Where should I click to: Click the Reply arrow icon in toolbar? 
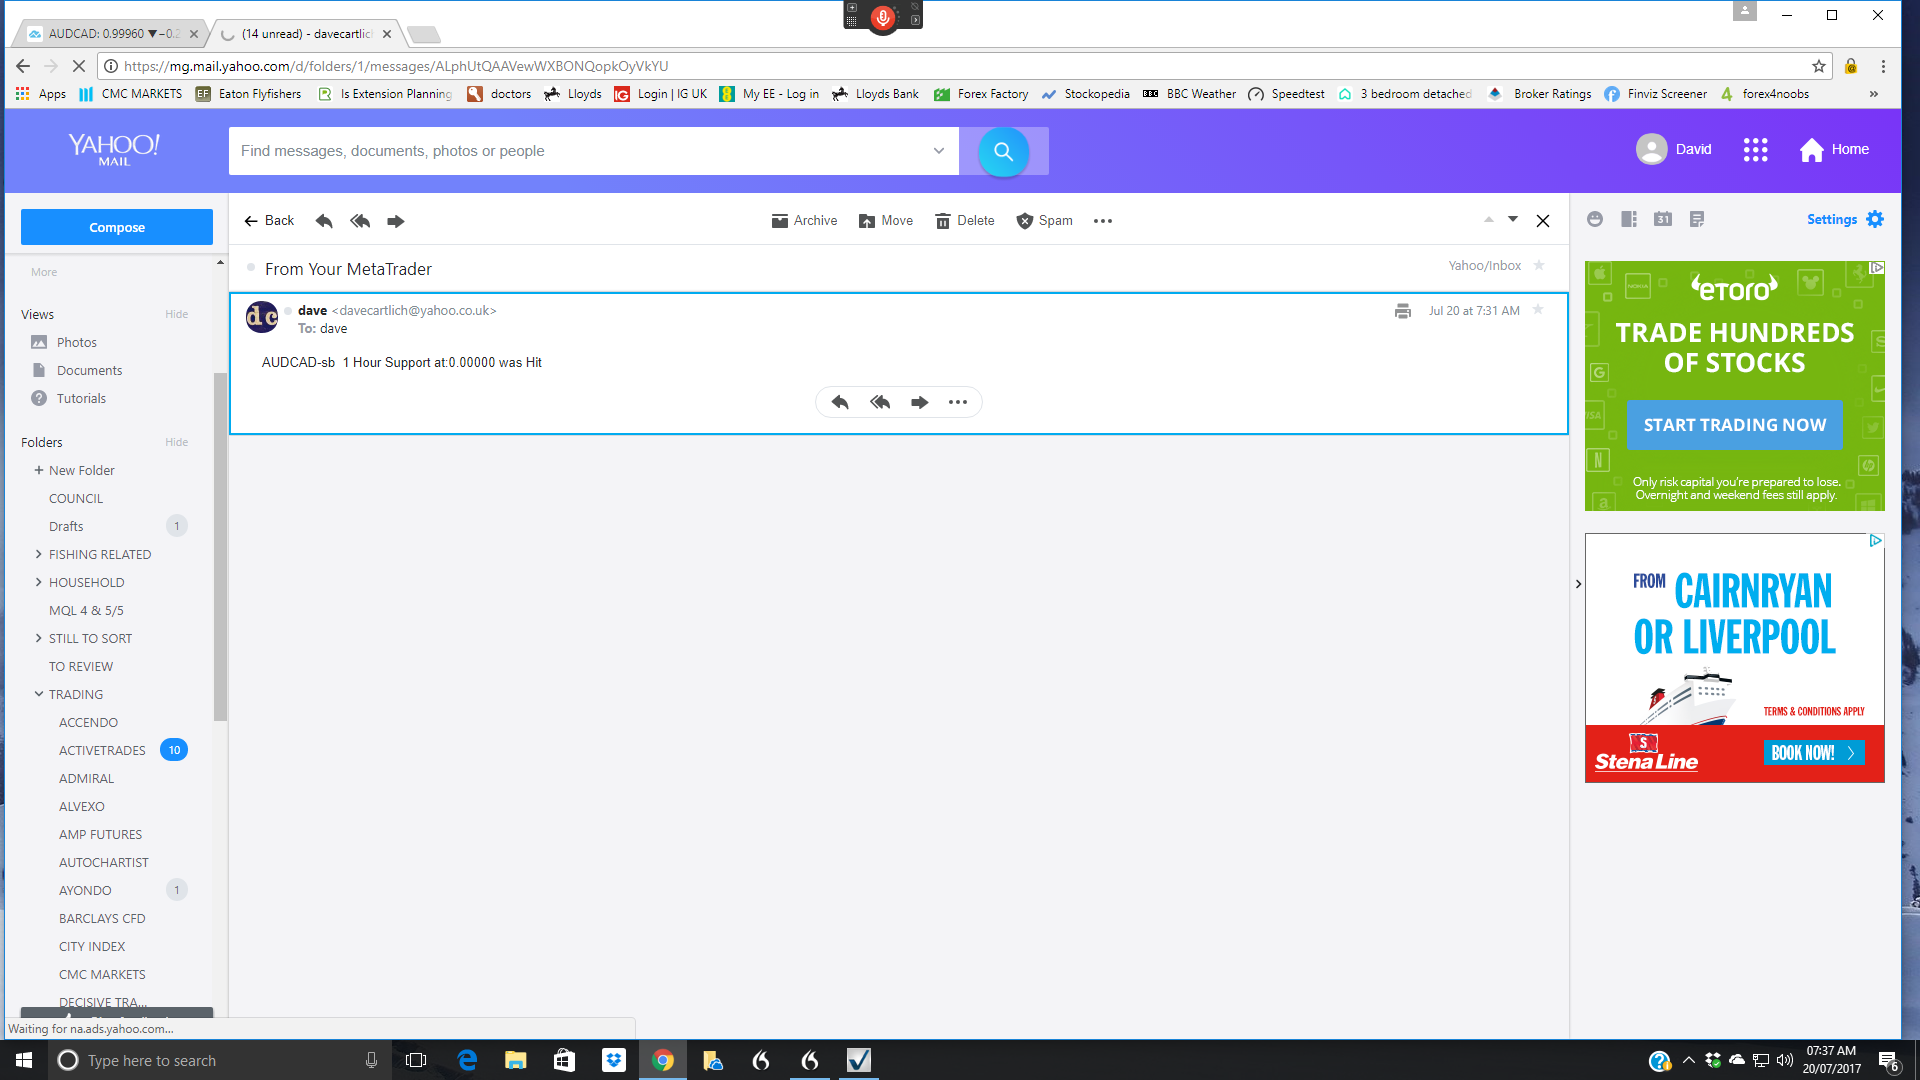324,221
